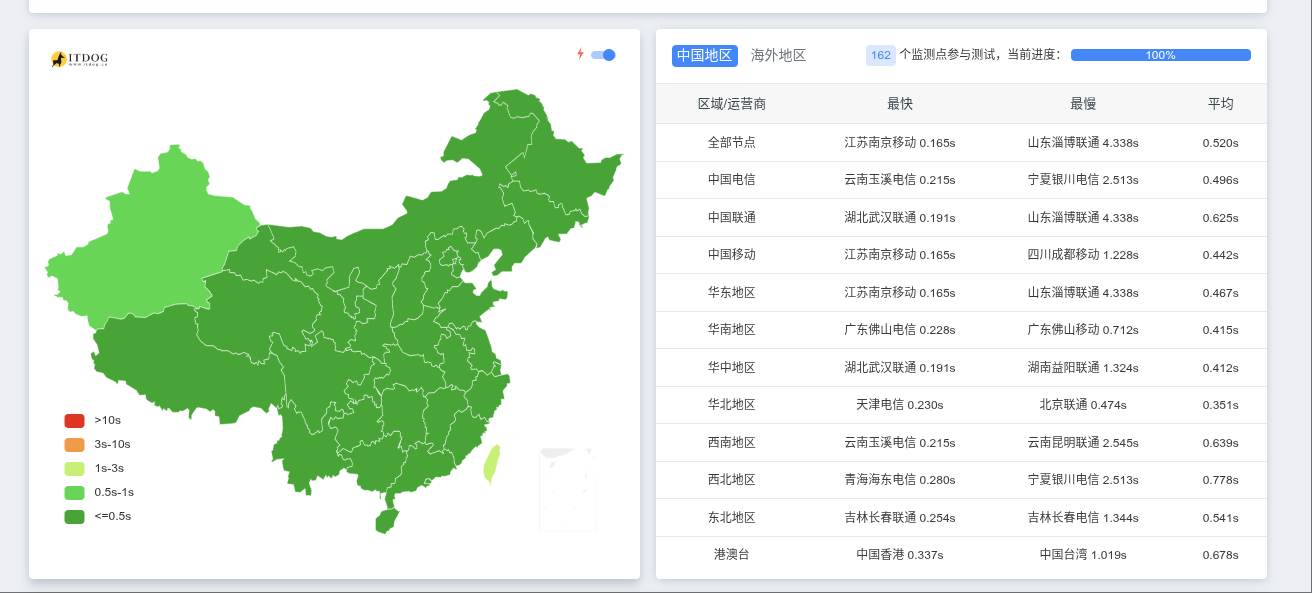Click Hainan island on the map

[386, 521]
